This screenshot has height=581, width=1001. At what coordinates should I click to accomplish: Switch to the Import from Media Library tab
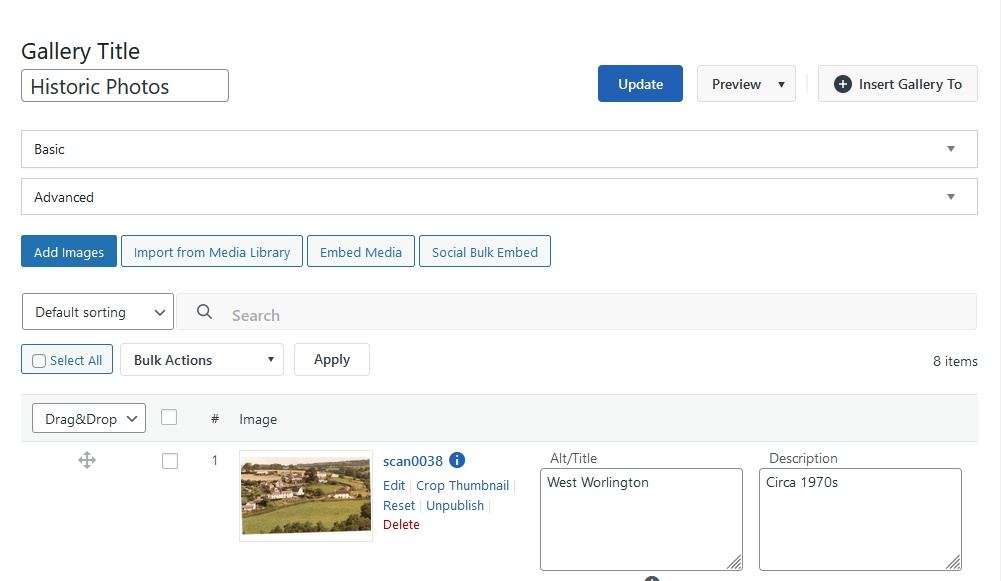tap(211, 251)
